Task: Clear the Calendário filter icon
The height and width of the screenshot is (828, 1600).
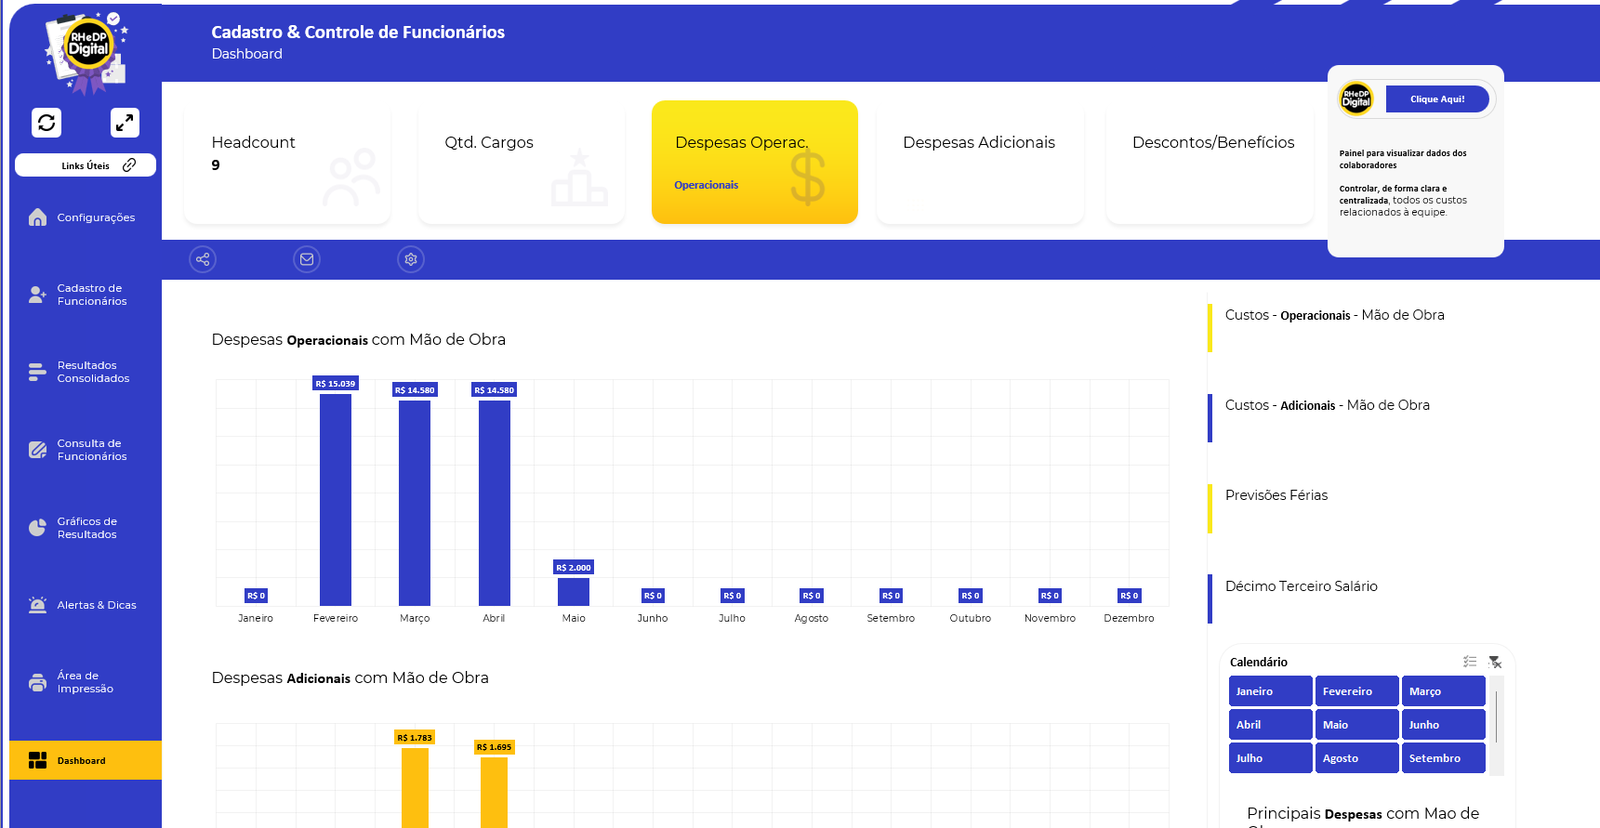Action: click(1495, 662)
